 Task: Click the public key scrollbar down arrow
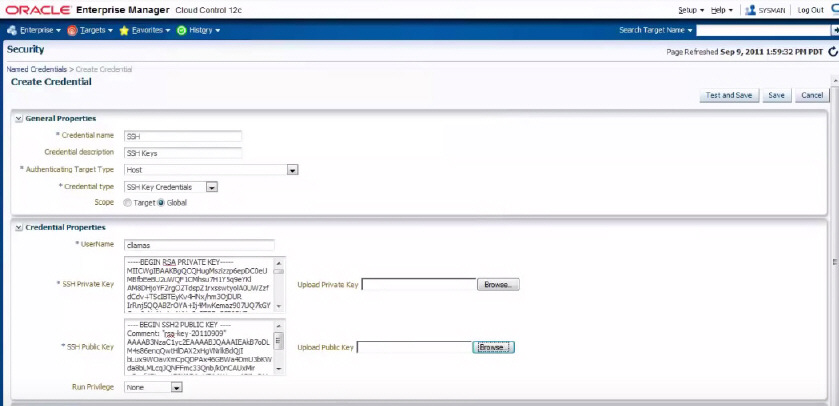tap(279, 370)
